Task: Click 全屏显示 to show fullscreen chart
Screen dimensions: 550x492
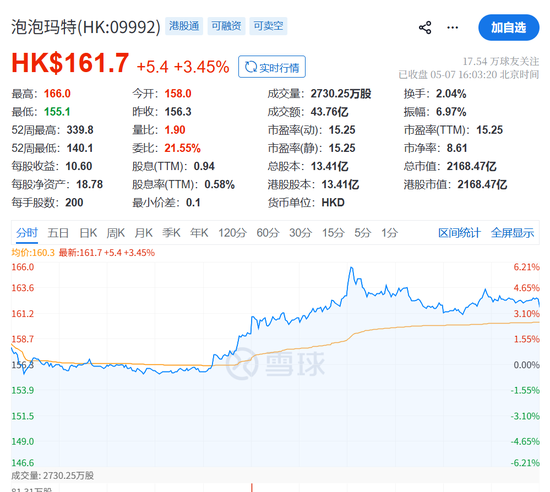Action: (512, 232)
